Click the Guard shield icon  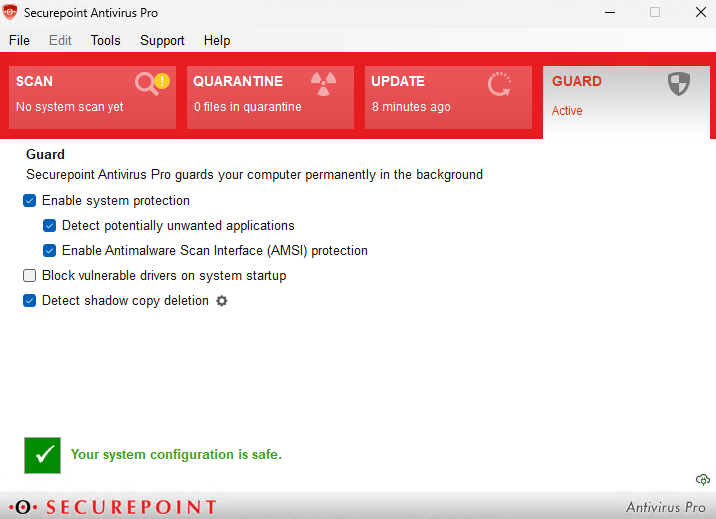click(x=679, y=84)
